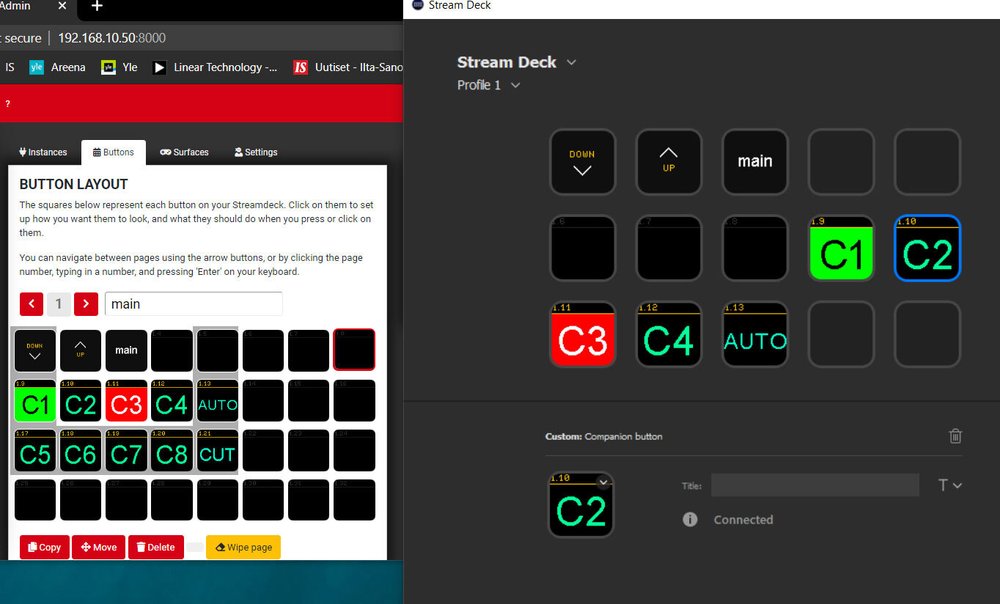
Task: Open the IS bookmark
Action: [x=10, y=67]
